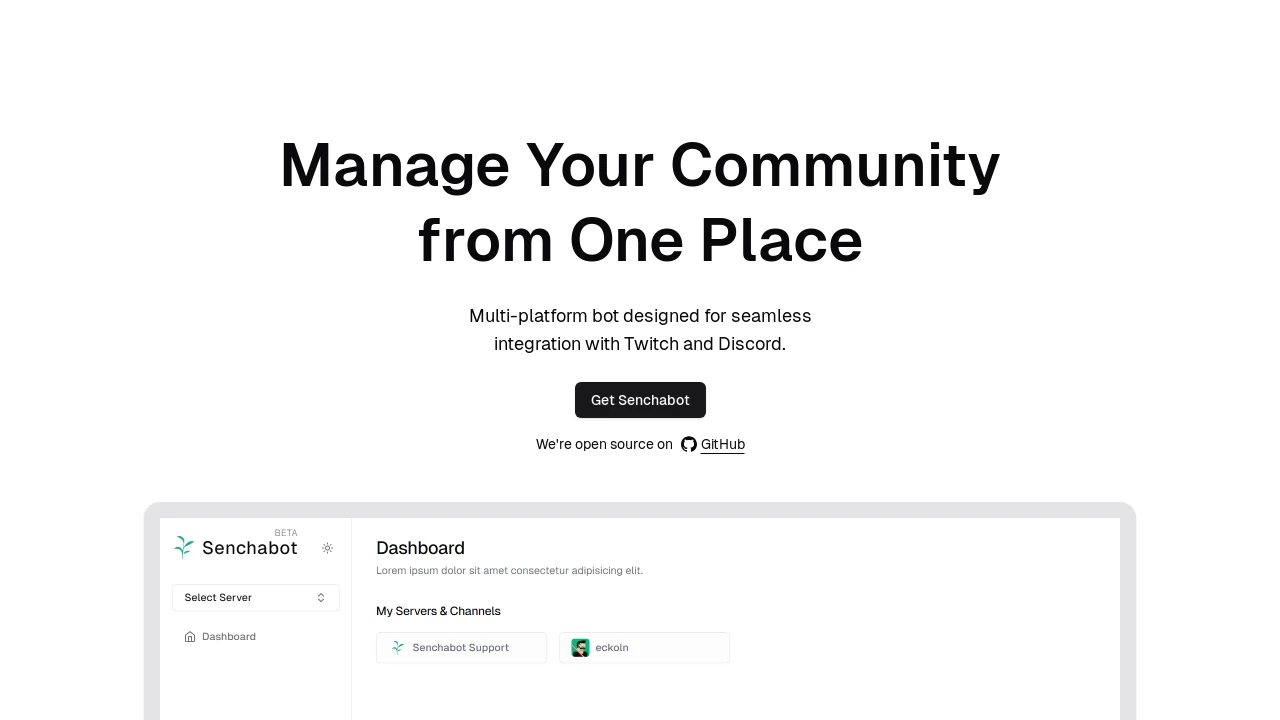Screen dimensions: 1280x720
Task: Click the Manage Your Community headline
Action: [x=640, y=203]
